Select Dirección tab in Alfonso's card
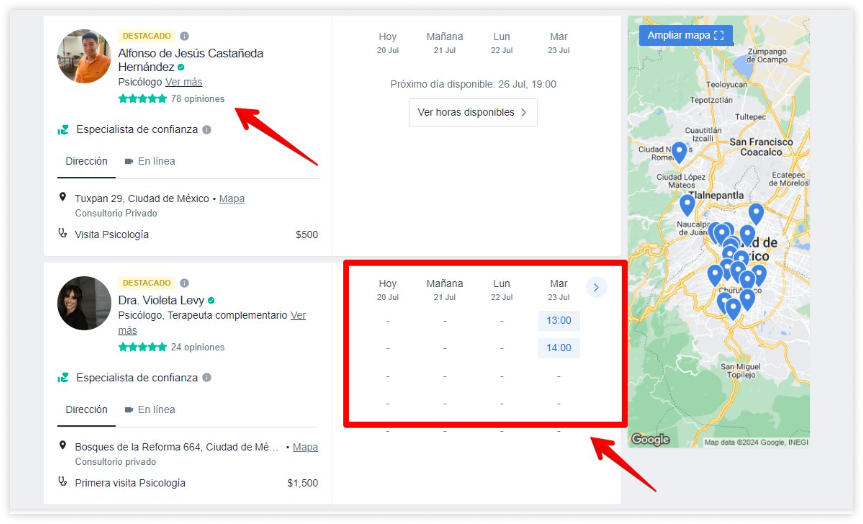The height and width of the screenshot is (524, 863). (86, 161)
